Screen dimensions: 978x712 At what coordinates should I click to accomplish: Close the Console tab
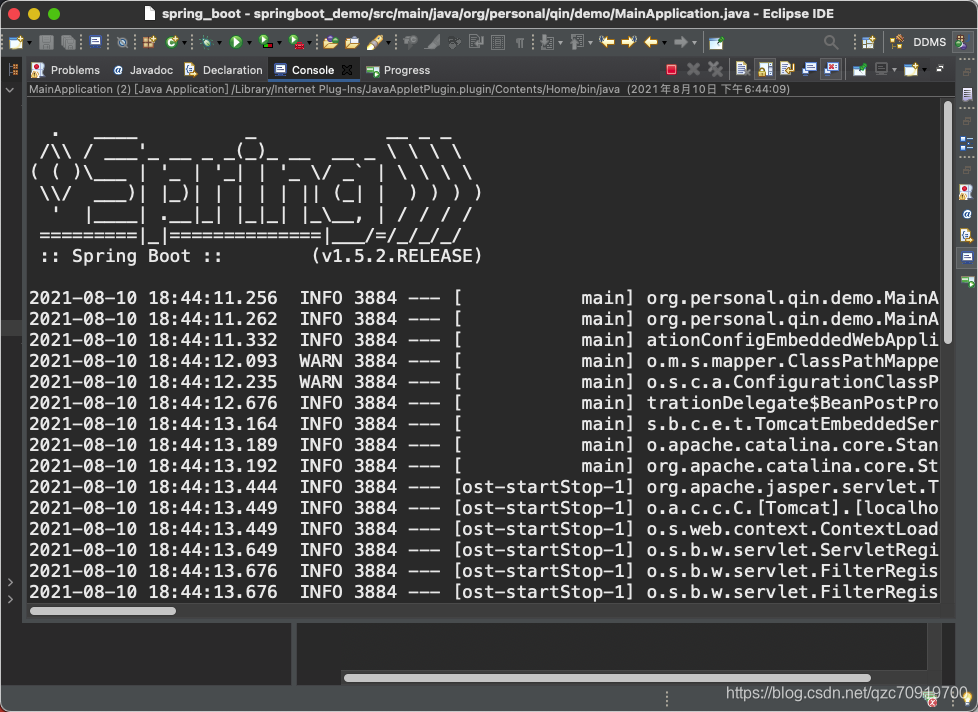click(347, 70)
